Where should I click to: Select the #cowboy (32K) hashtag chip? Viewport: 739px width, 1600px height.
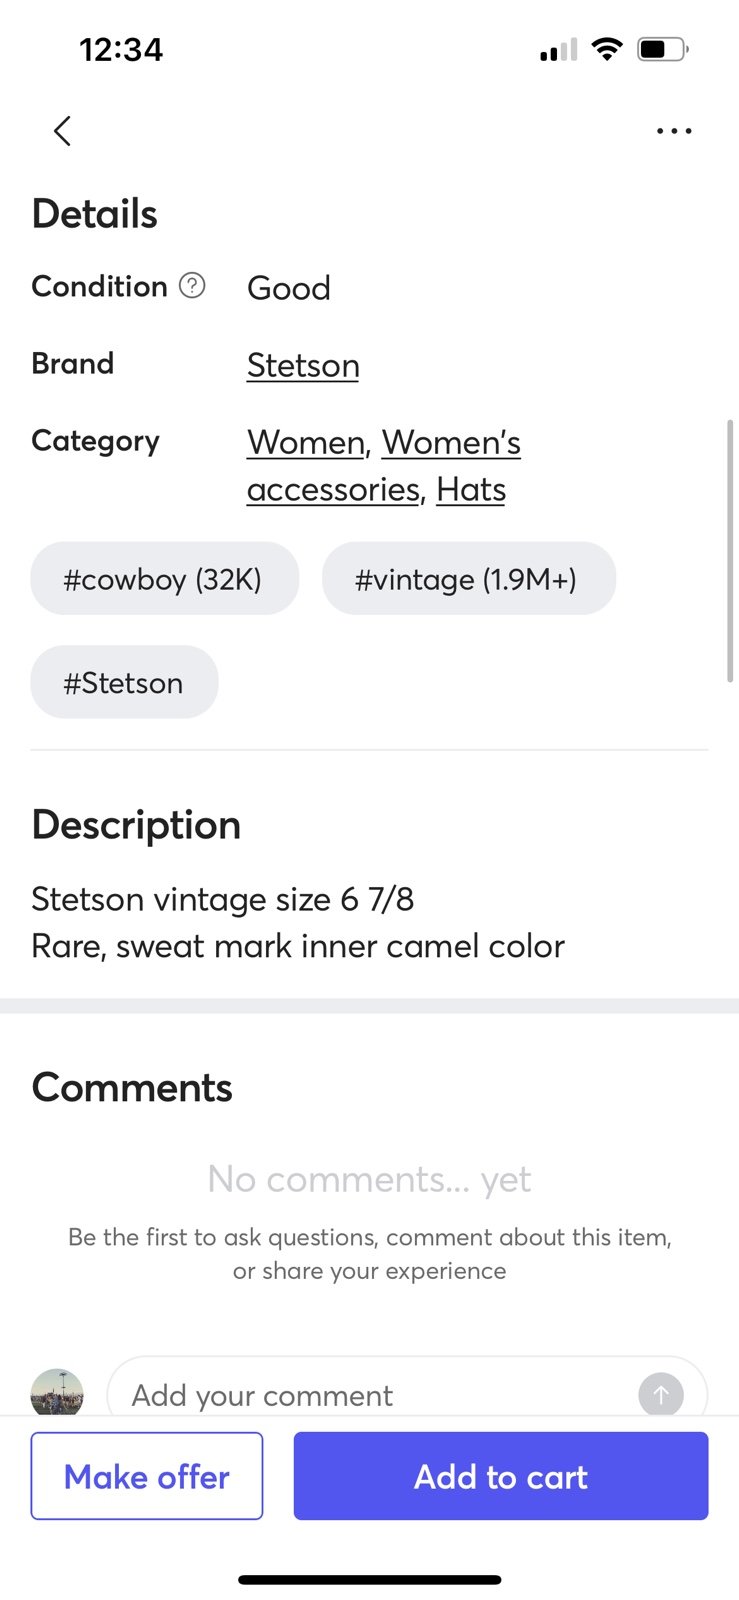point(165,579)
